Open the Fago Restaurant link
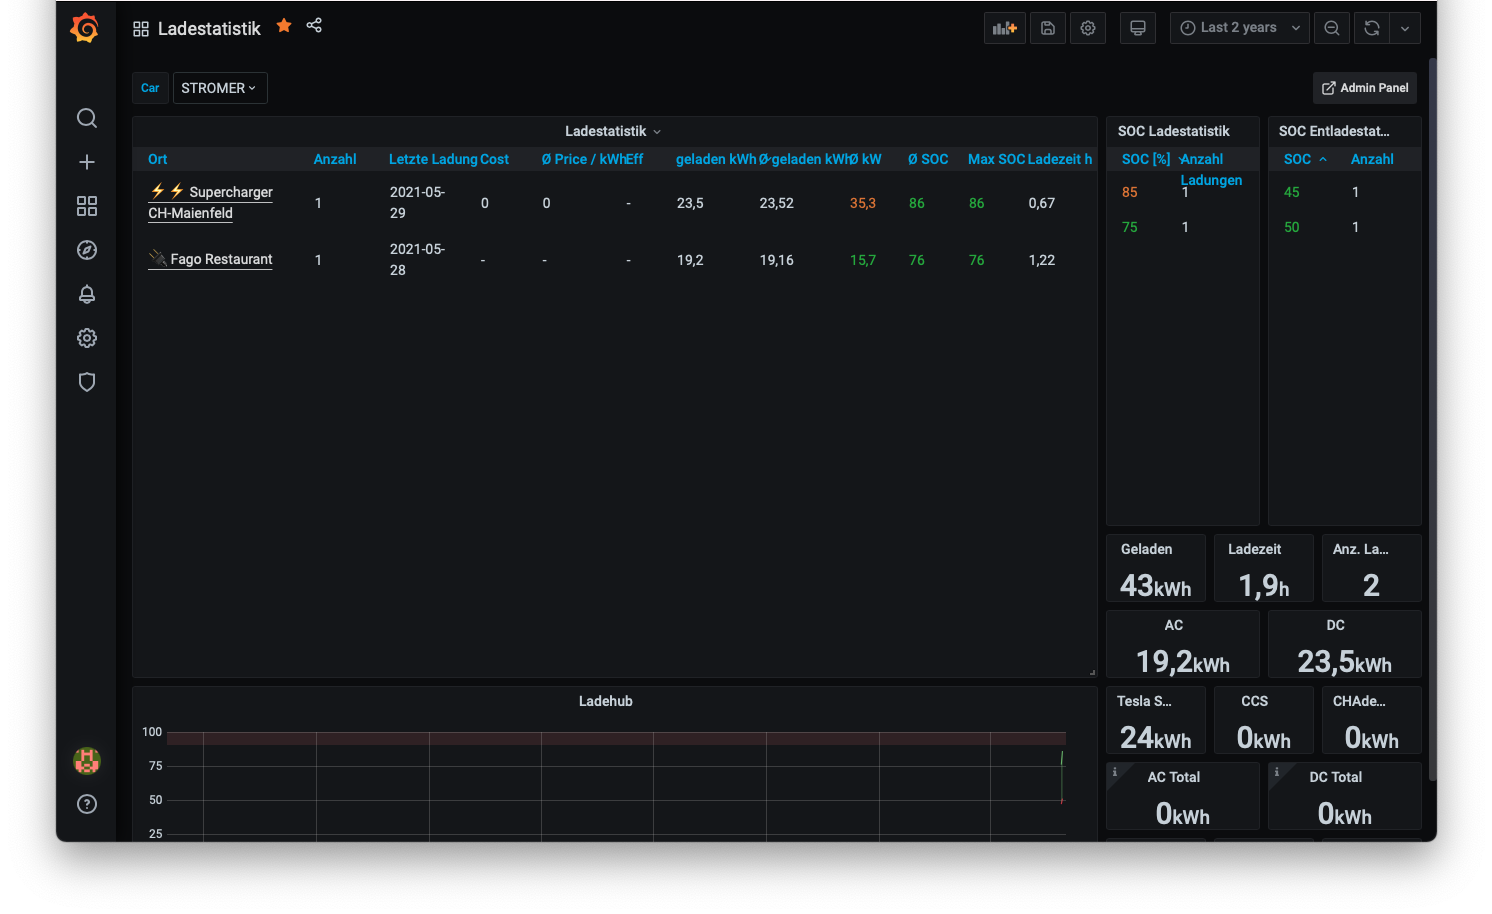This screenshot has height=914, width=1492. pos(221,259)
